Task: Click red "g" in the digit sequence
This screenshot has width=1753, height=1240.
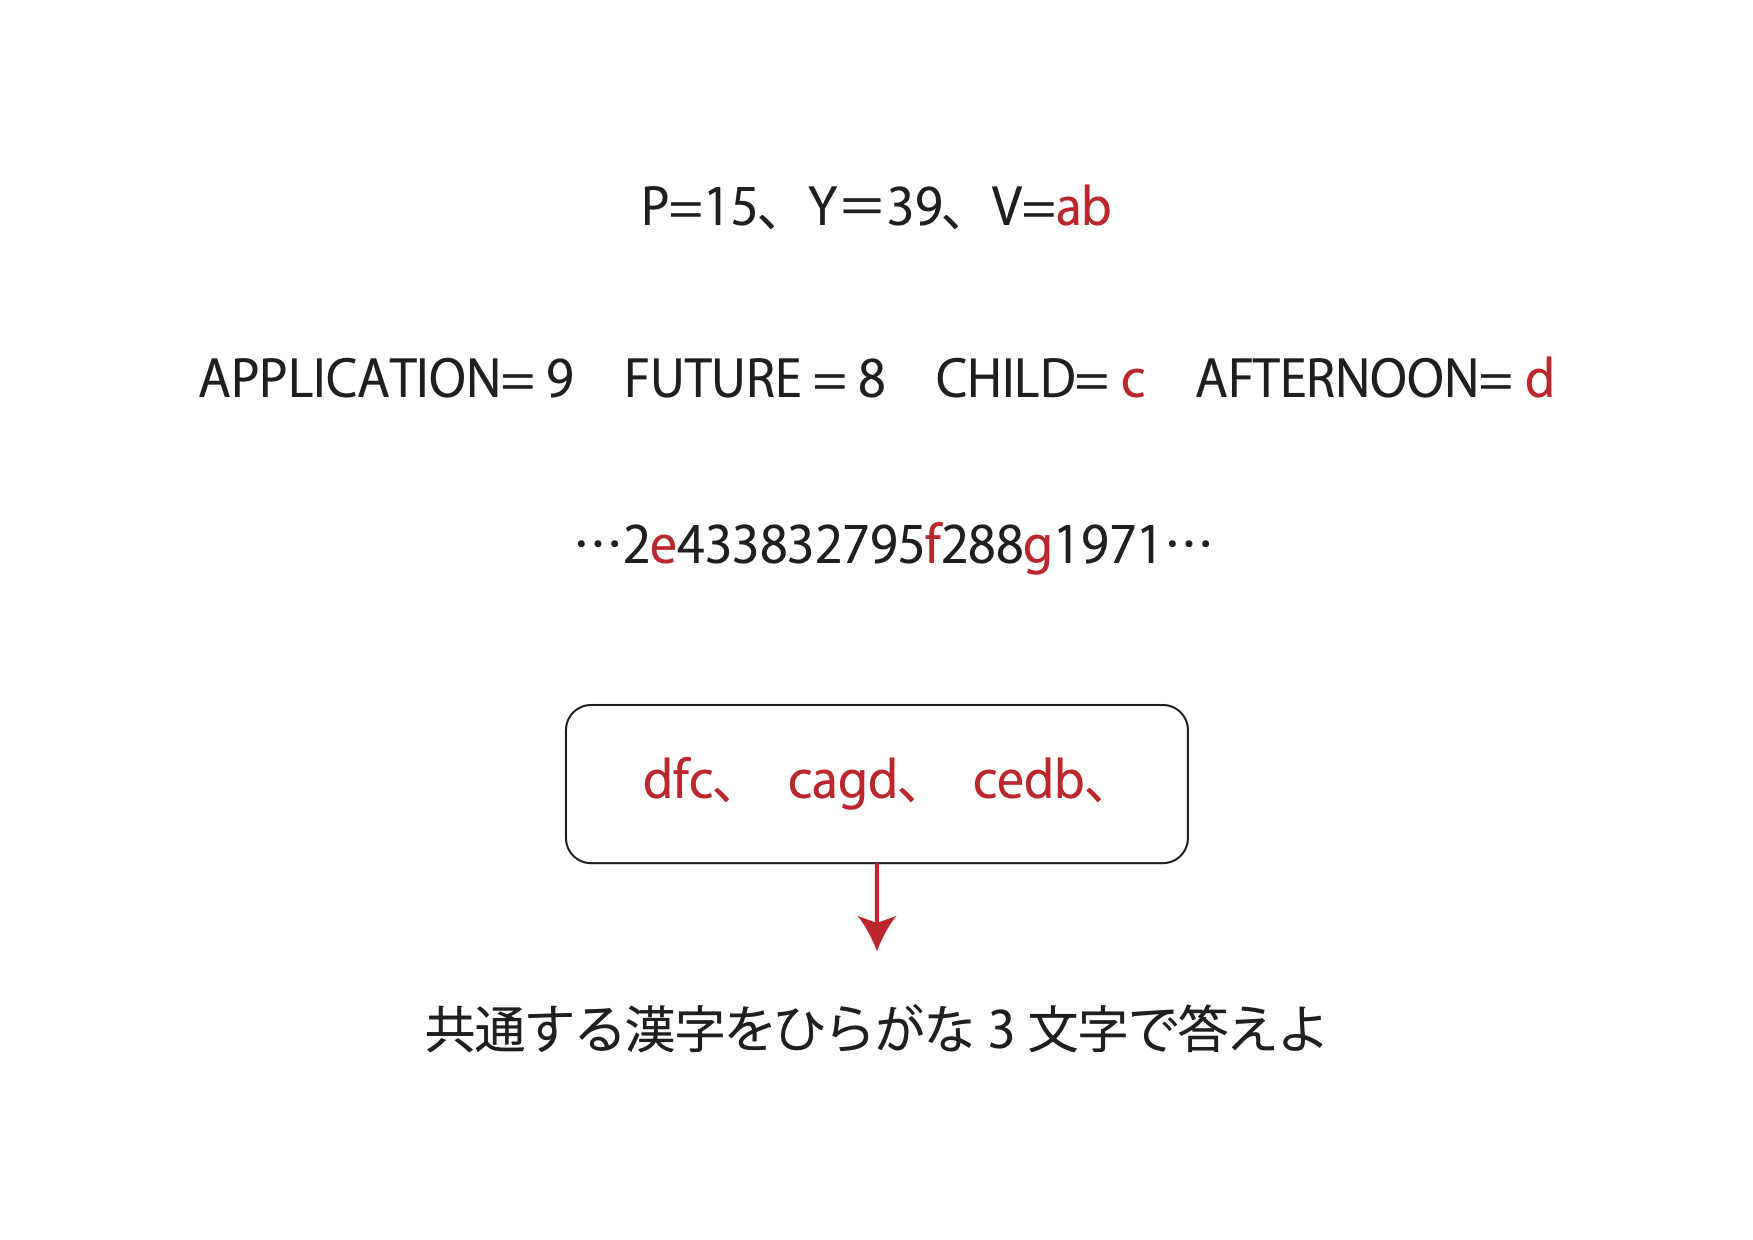Action: tap(1038, 548)
